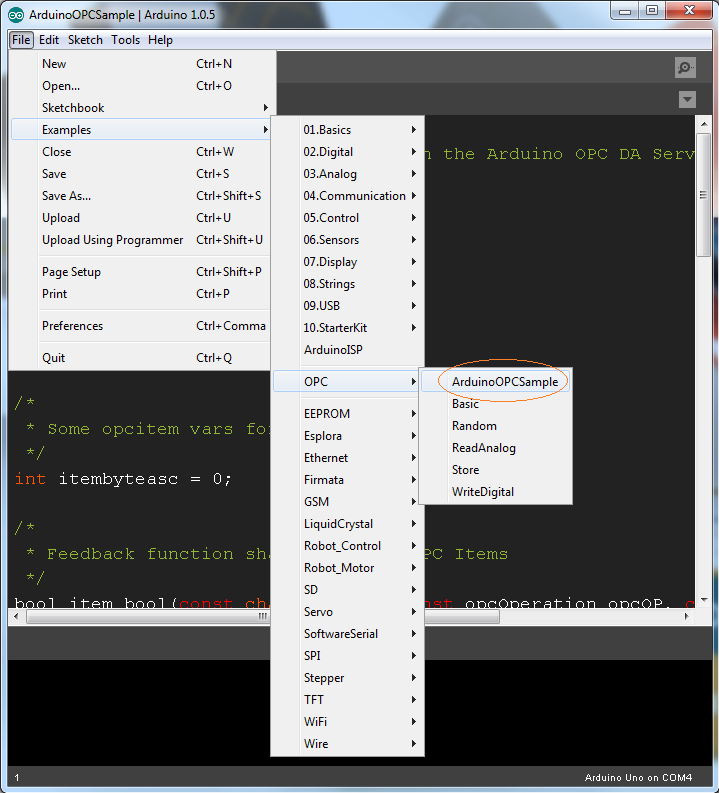Open the ArduinoOPCSample example sketch
This screenshot has width=719, height=793.
[496, 382]
